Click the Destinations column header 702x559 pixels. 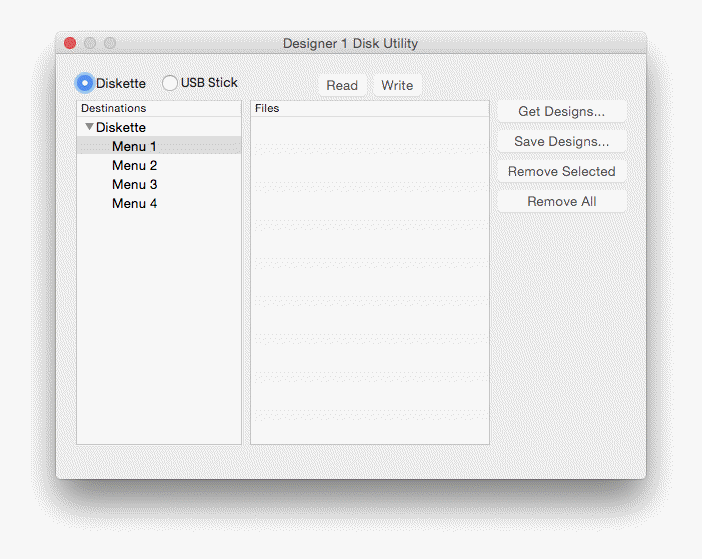click(158, 108)
